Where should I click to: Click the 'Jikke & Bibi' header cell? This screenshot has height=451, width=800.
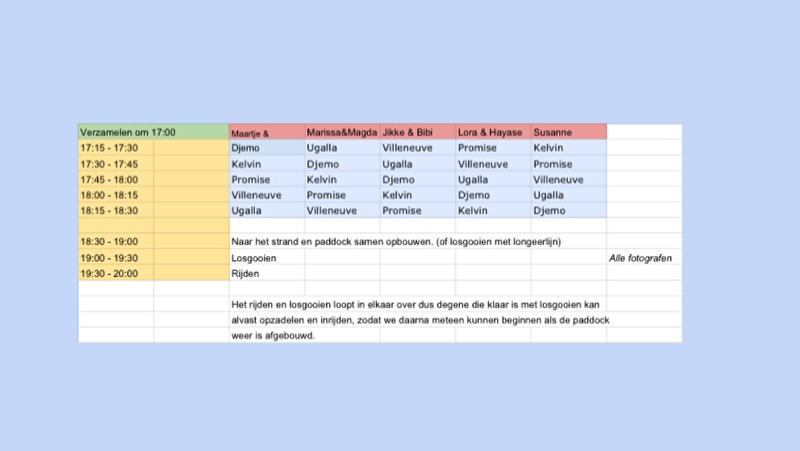coord(418,132)
